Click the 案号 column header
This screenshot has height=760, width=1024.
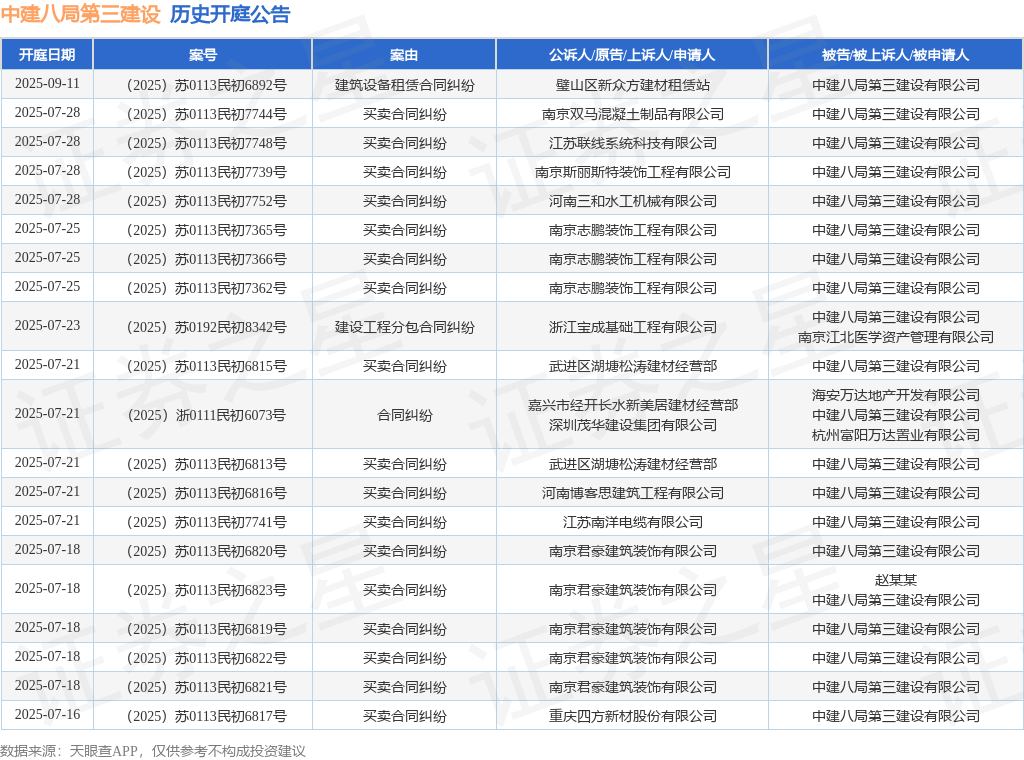tap(202, 55)
